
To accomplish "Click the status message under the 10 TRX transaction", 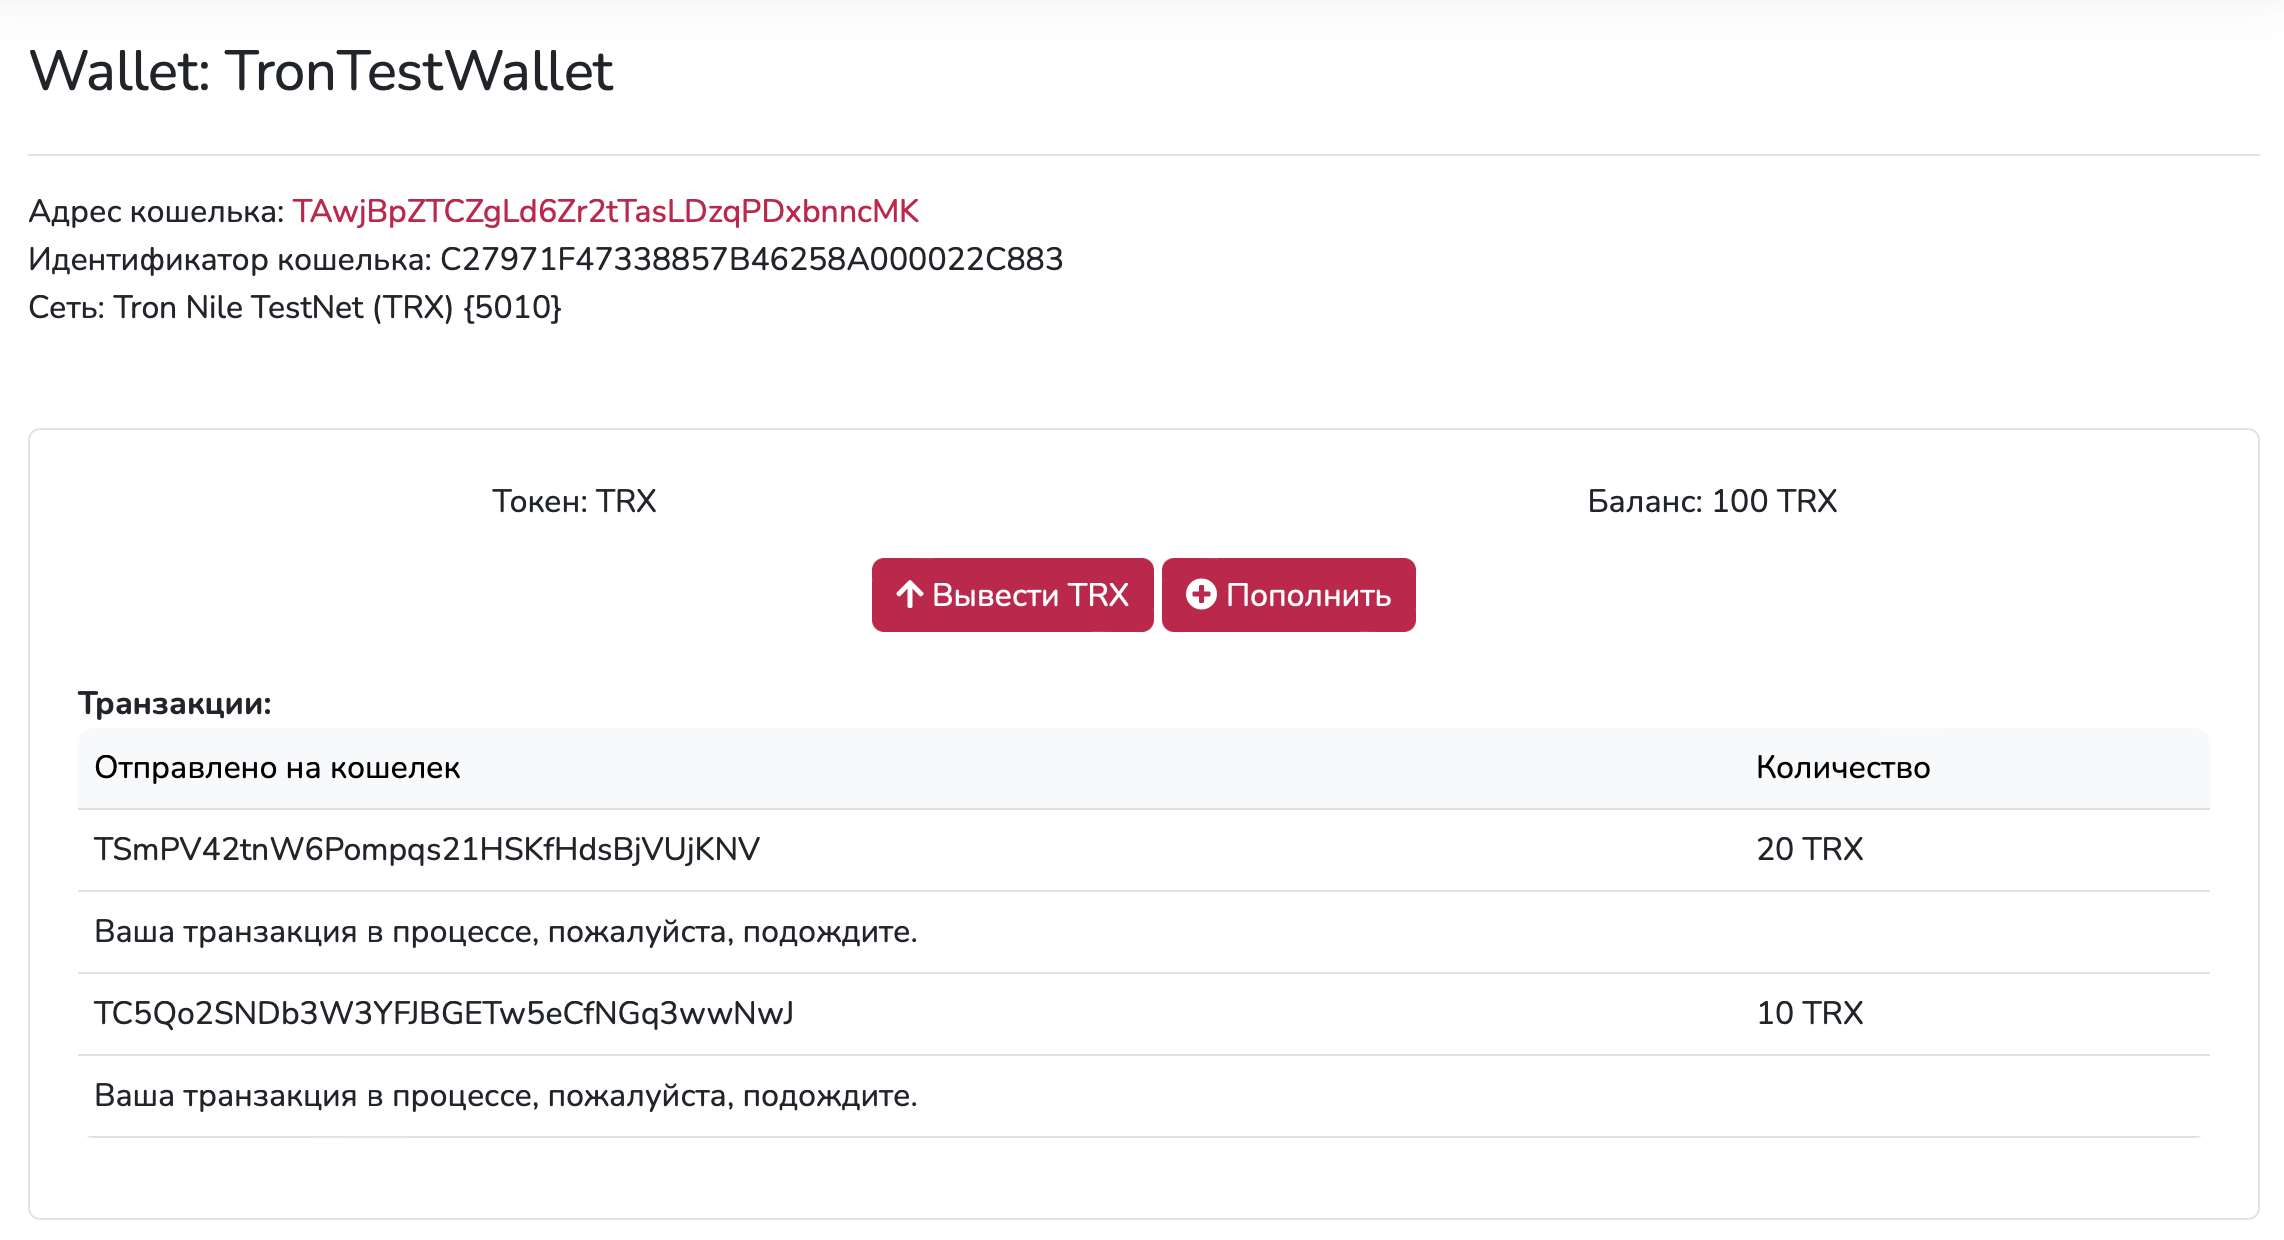I will click(506, 1096).
